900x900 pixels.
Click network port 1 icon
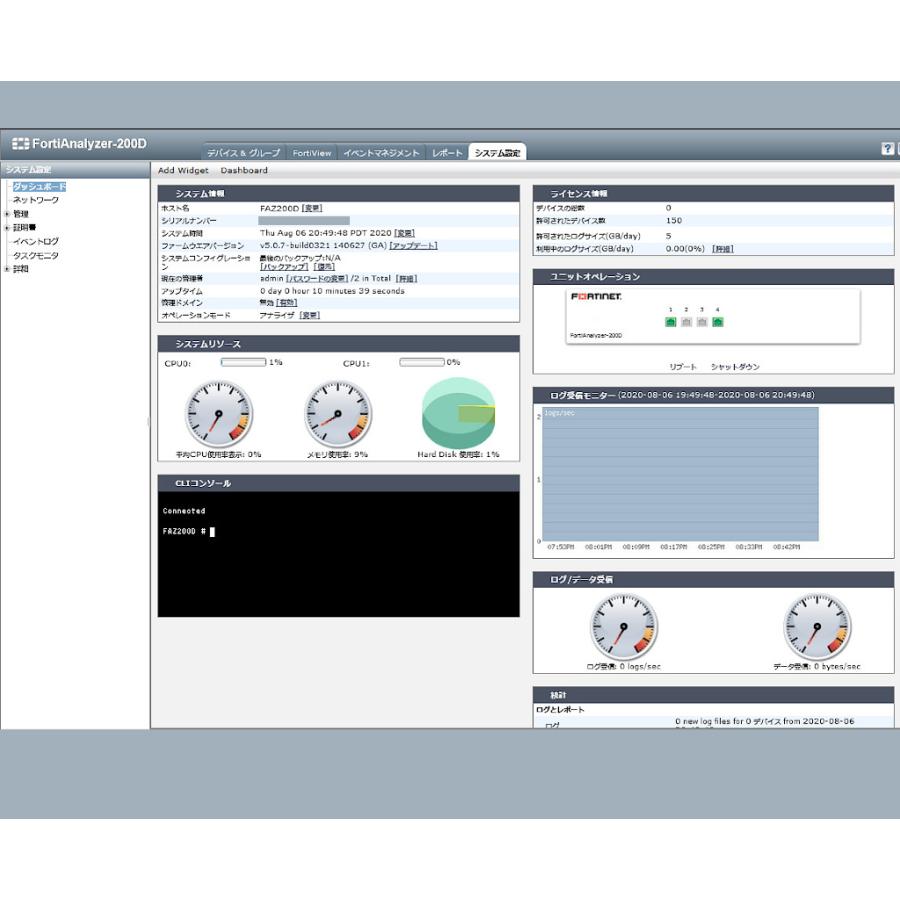pos(671,322)
